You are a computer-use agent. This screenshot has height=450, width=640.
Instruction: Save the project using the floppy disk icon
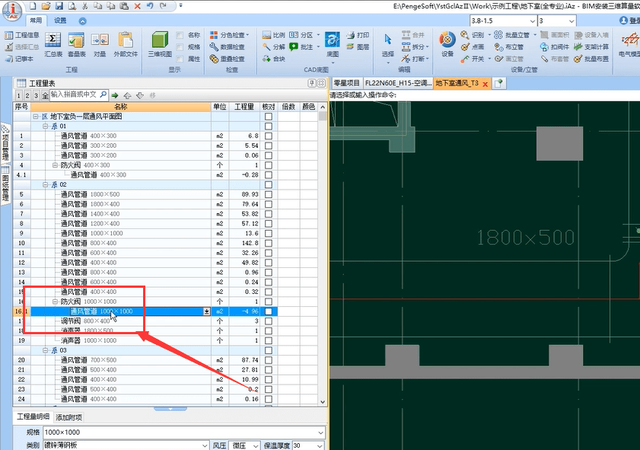(59, 6)
